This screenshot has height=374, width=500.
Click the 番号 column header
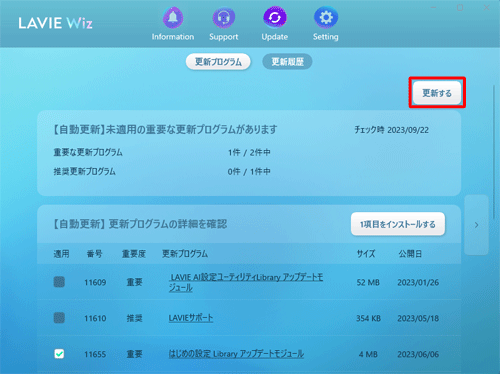95,254
